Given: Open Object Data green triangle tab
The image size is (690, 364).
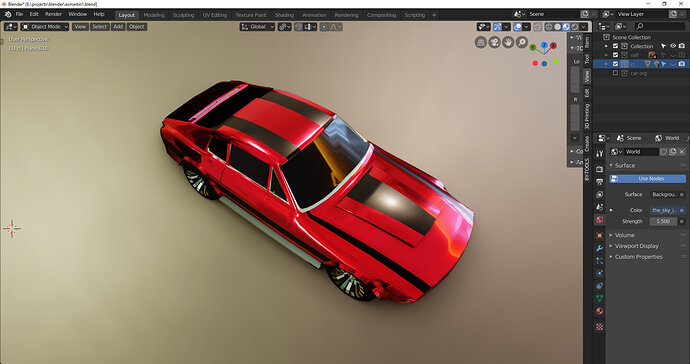Looking at the screenshot, I should point(599,298).
